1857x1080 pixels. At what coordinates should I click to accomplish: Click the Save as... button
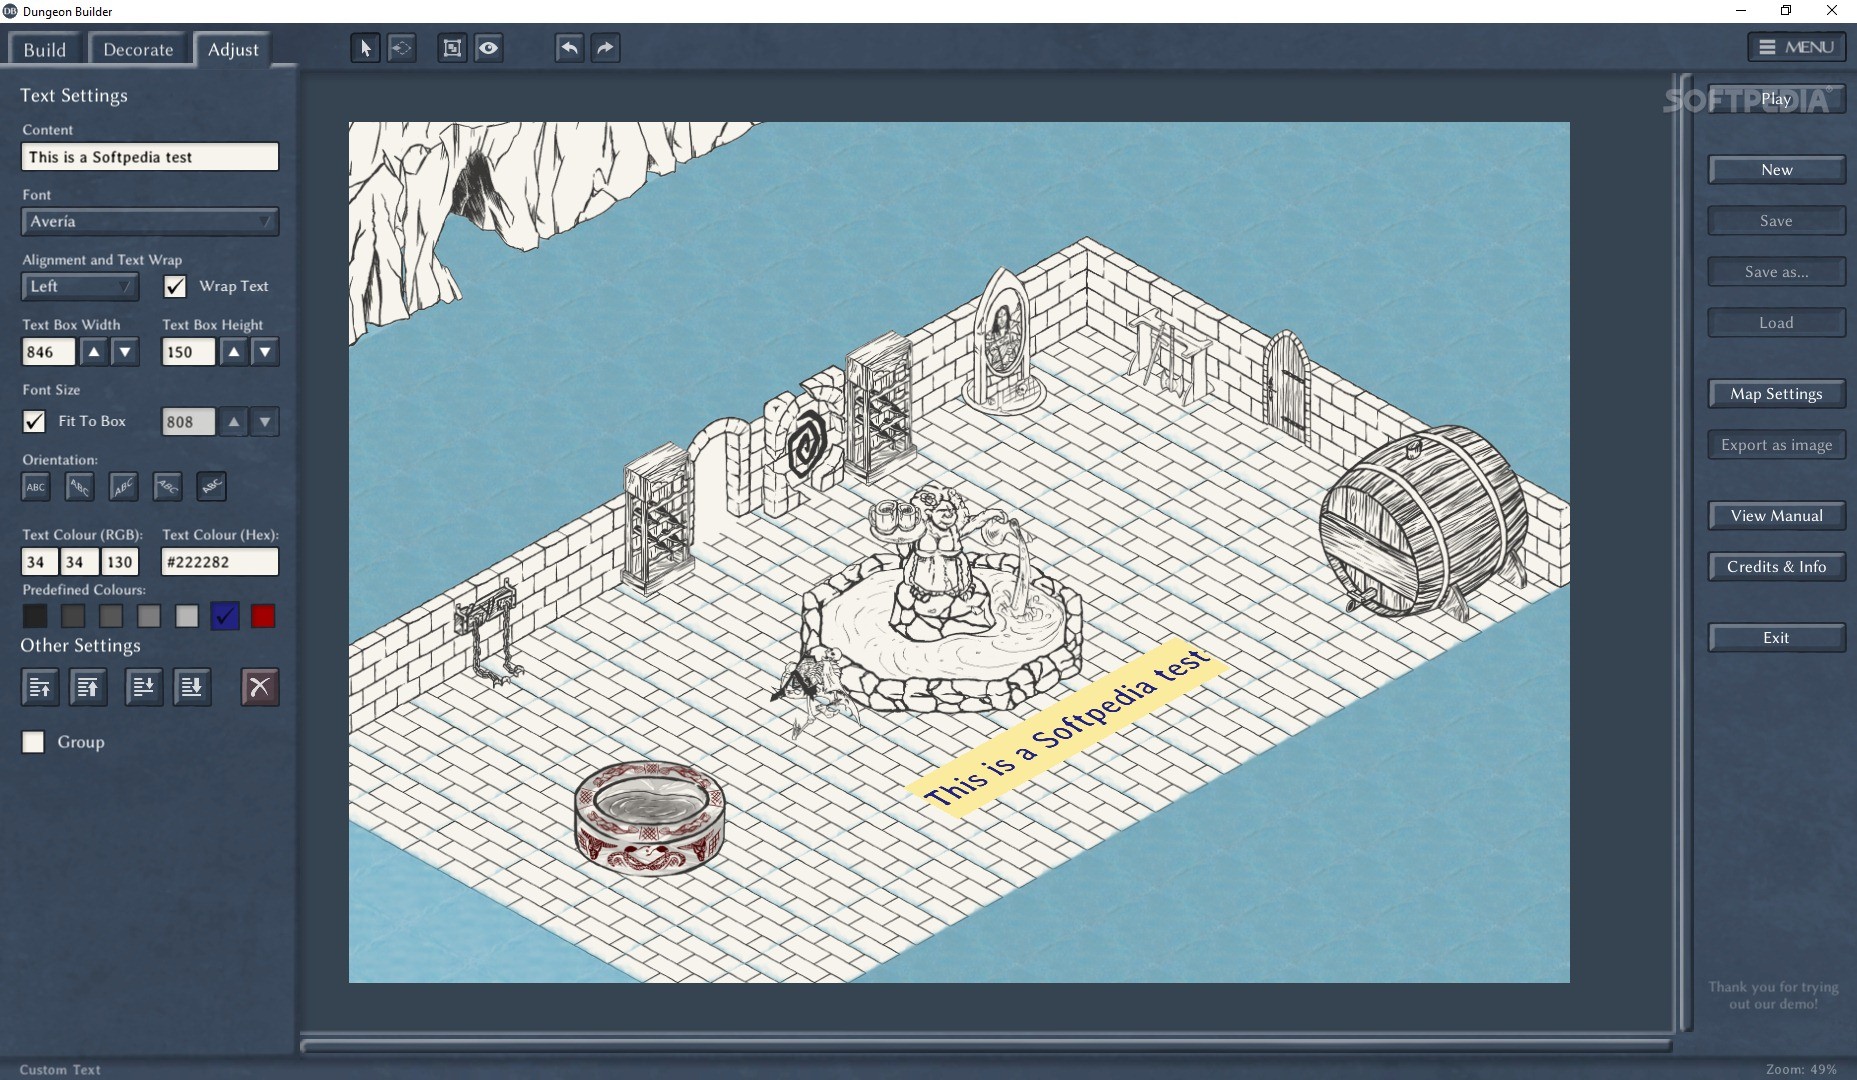click(x=1776, y=272)
